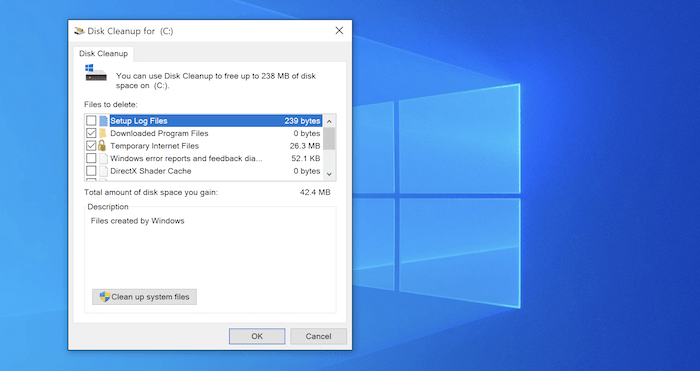This screenshot has width=700, height=371.
Task: Click the 26.3 MB size value
Action: tap(305, 146)
